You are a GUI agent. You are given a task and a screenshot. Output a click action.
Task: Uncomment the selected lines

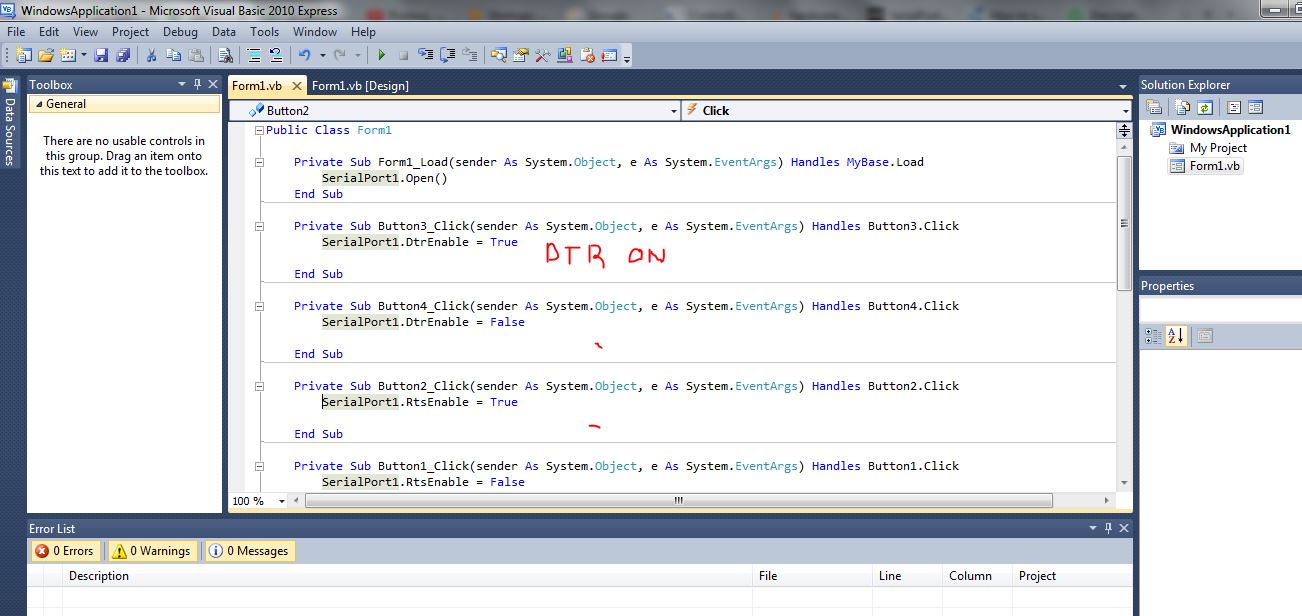pyautogui.click(x=275, y=56)
